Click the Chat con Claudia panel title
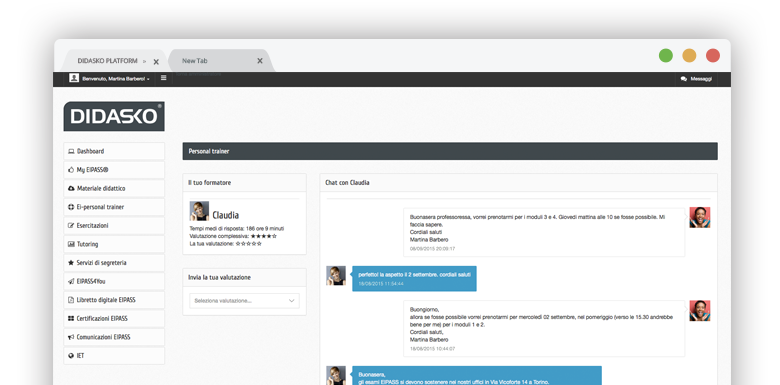 point(347,183)
